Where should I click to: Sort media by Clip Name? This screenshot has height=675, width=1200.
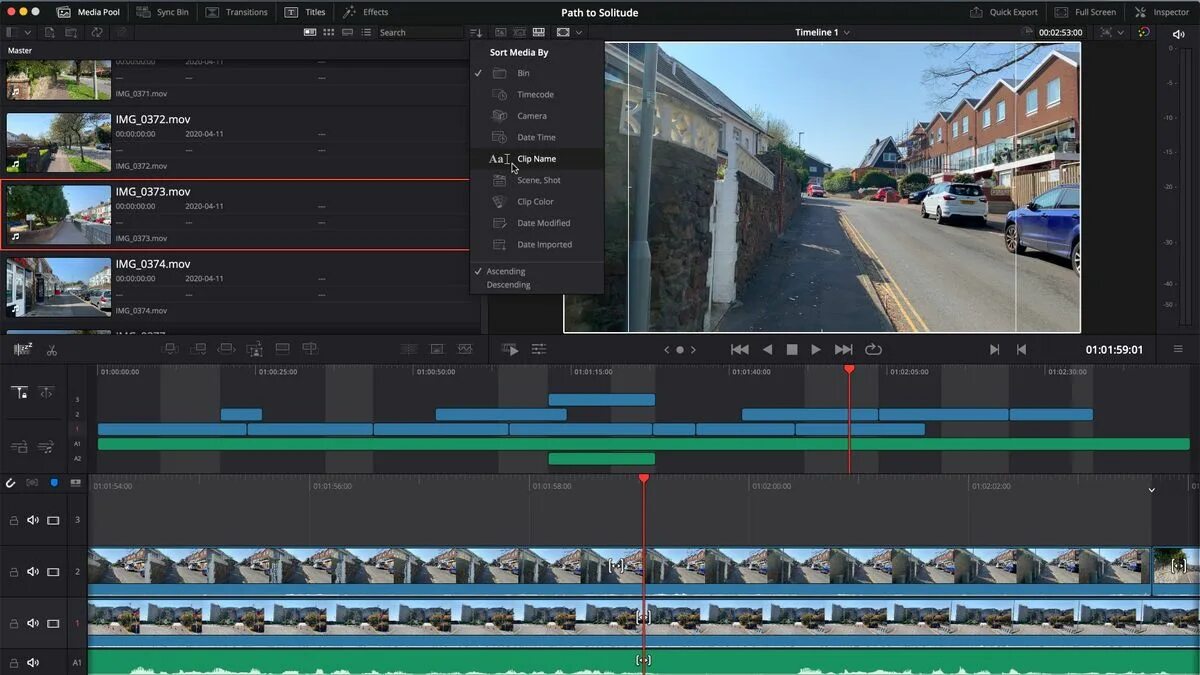536,159
